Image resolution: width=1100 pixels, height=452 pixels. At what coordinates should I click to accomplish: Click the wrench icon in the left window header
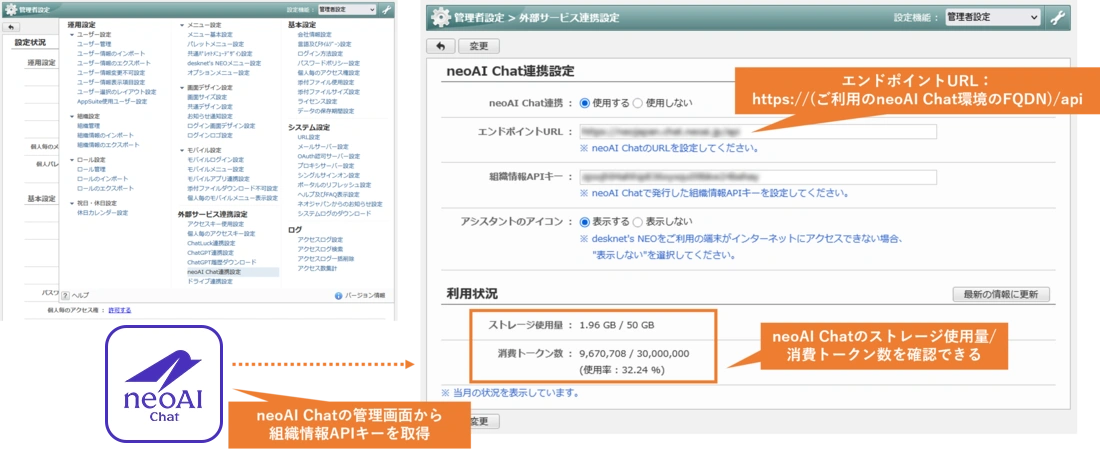[x=387, y=10]
